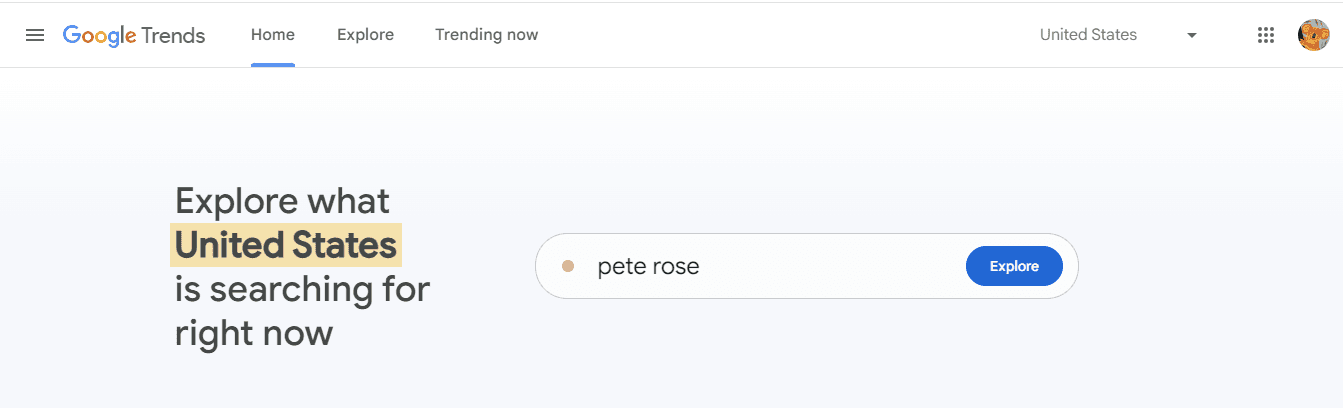
Task: Click the tan dot beside pete rose
Action: point(568,266)
